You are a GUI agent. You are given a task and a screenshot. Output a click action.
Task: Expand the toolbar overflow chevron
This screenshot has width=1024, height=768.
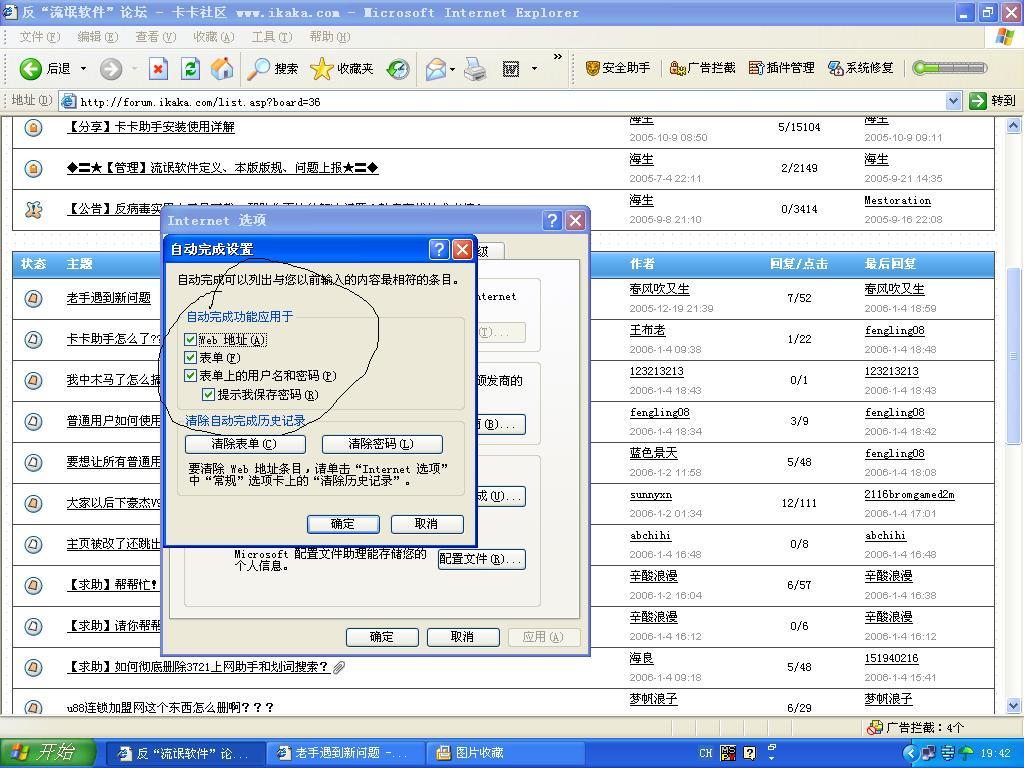557,58
